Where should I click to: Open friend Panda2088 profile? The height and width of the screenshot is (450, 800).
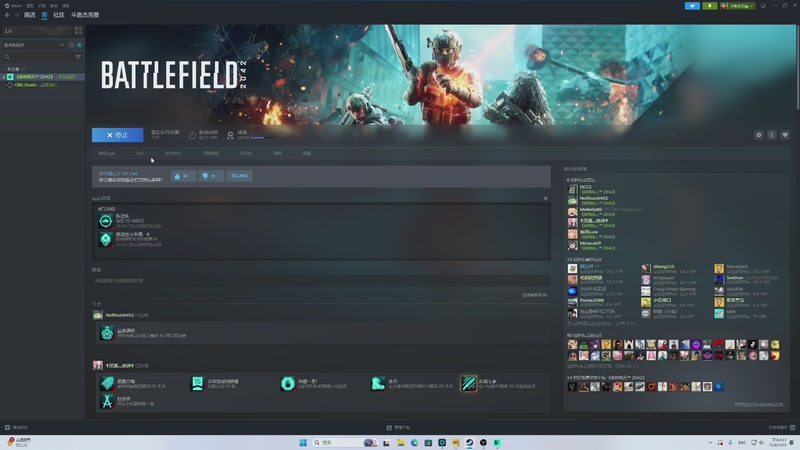pos(591,301)
